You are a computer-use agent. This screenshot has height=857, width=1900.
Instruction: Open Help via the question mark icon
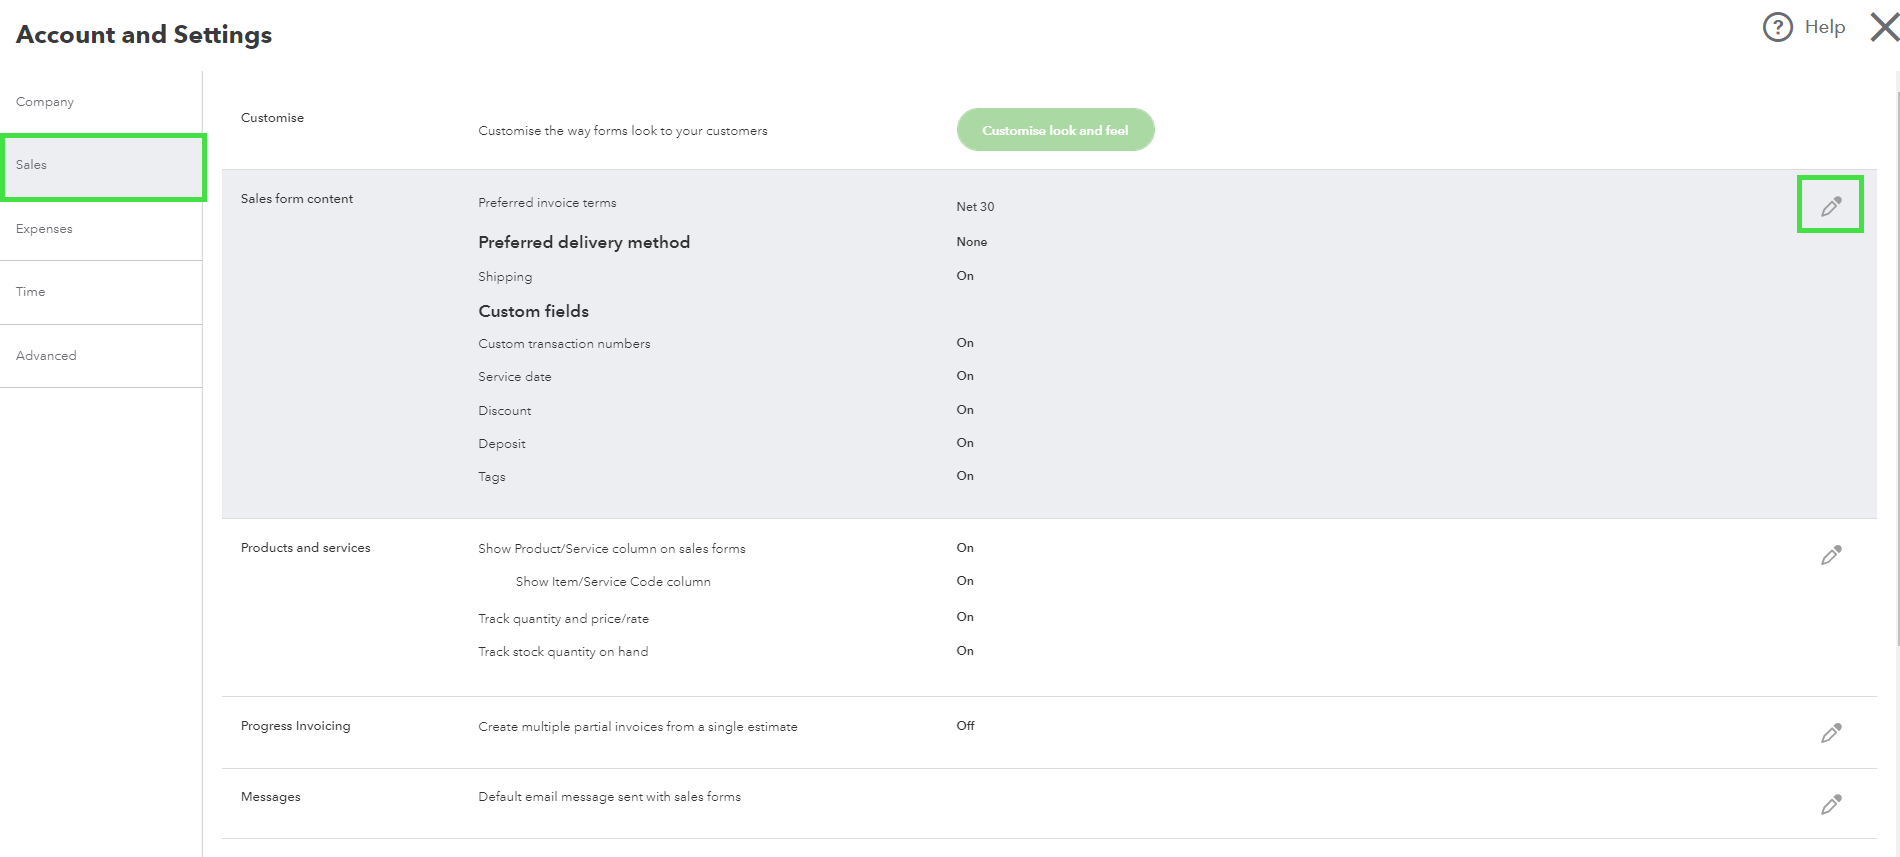pyautogui.click(x=1777, y=27)
